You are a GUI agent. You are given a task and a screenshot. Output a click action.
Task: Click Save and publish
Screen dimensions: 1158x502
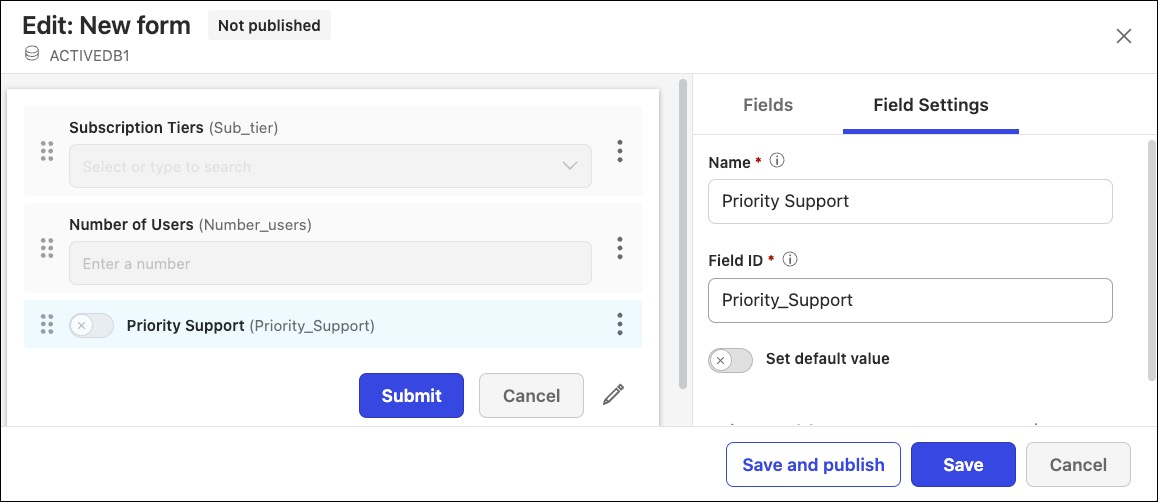[813, 464]
